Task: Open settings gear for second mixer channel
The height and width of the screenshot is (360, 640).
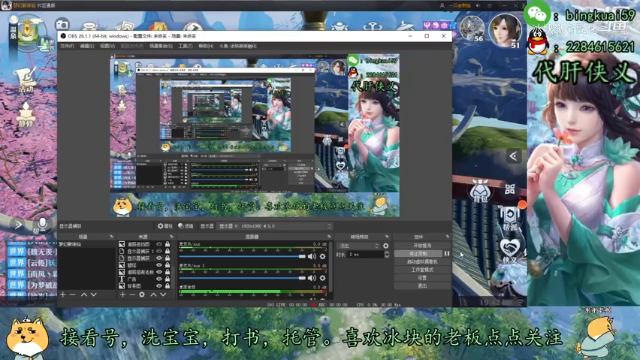Action: [x=322, y=278]
